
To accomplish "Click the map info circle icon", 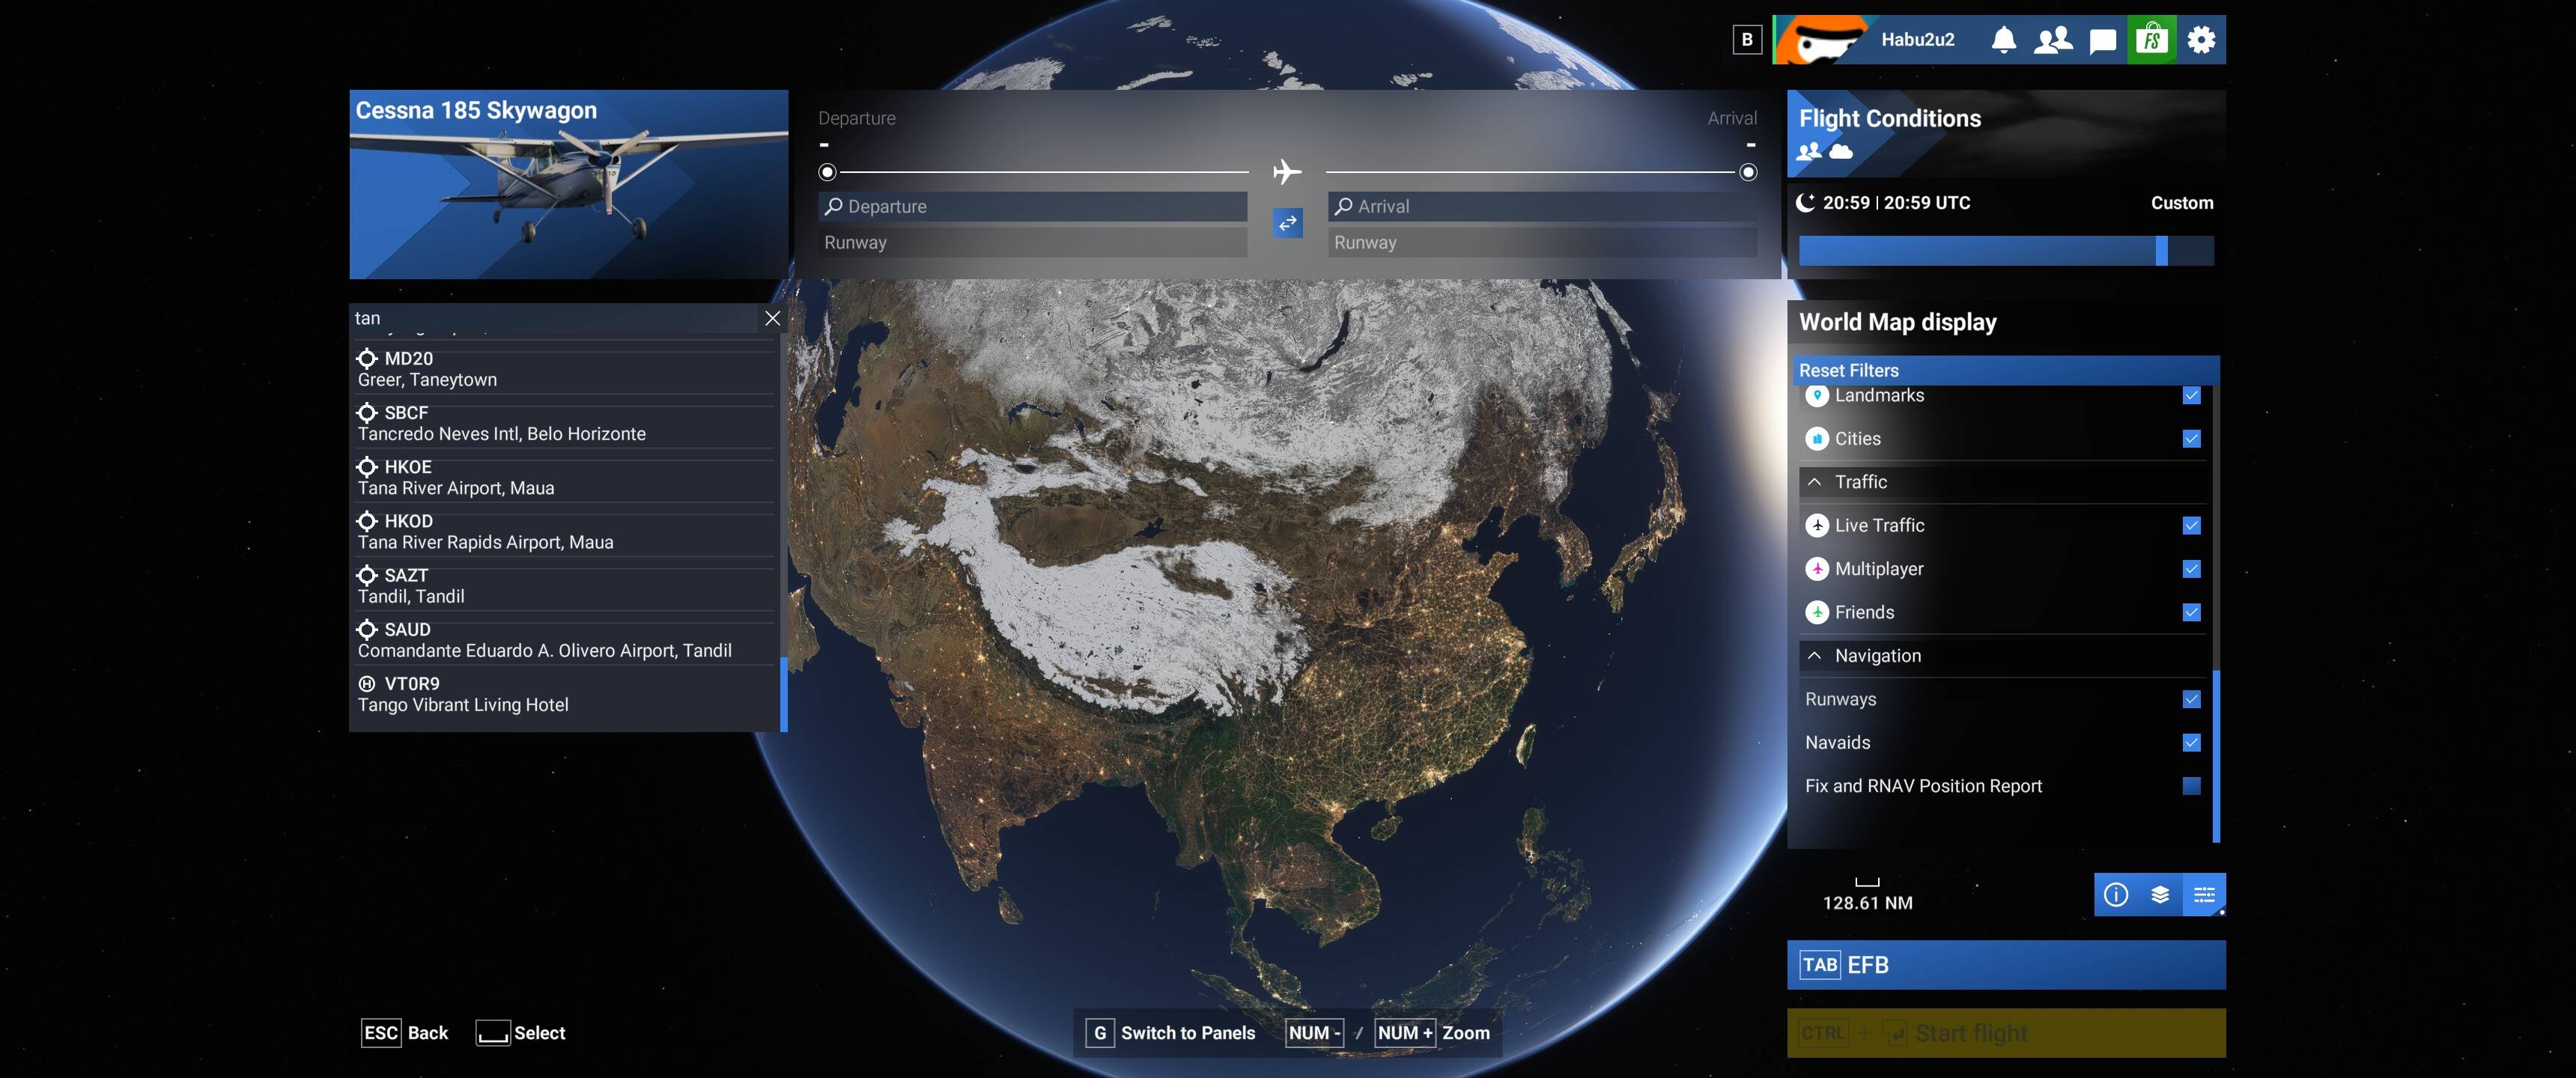I will (2116, 894).
